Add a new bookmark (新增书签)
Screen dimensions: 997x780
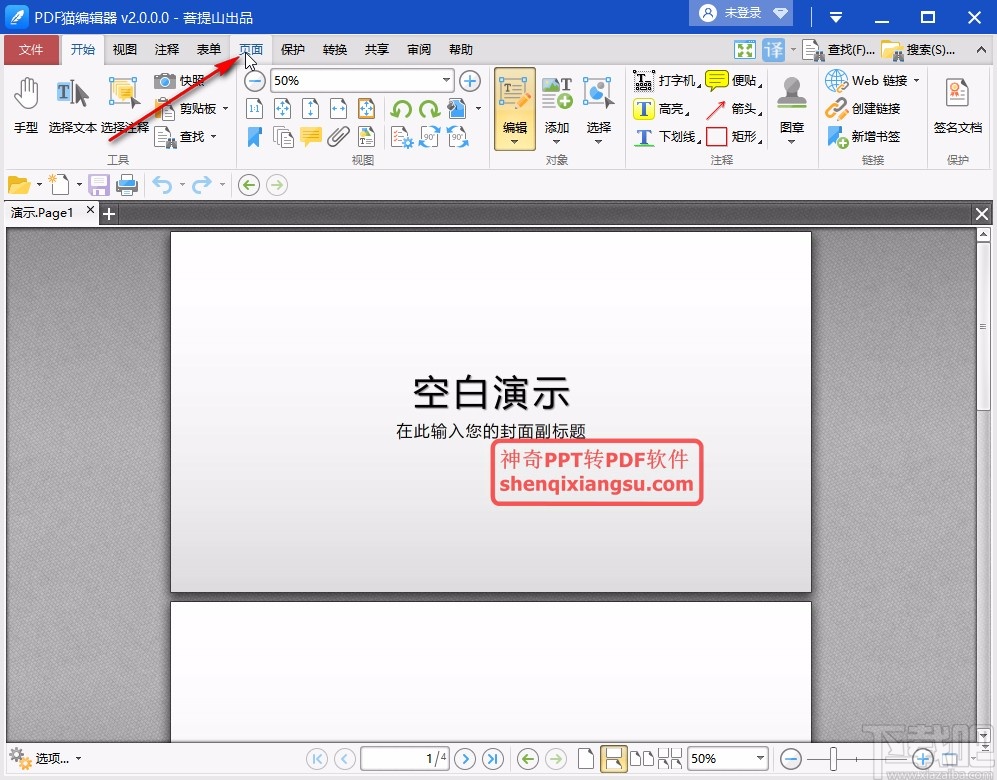[862, 137]
